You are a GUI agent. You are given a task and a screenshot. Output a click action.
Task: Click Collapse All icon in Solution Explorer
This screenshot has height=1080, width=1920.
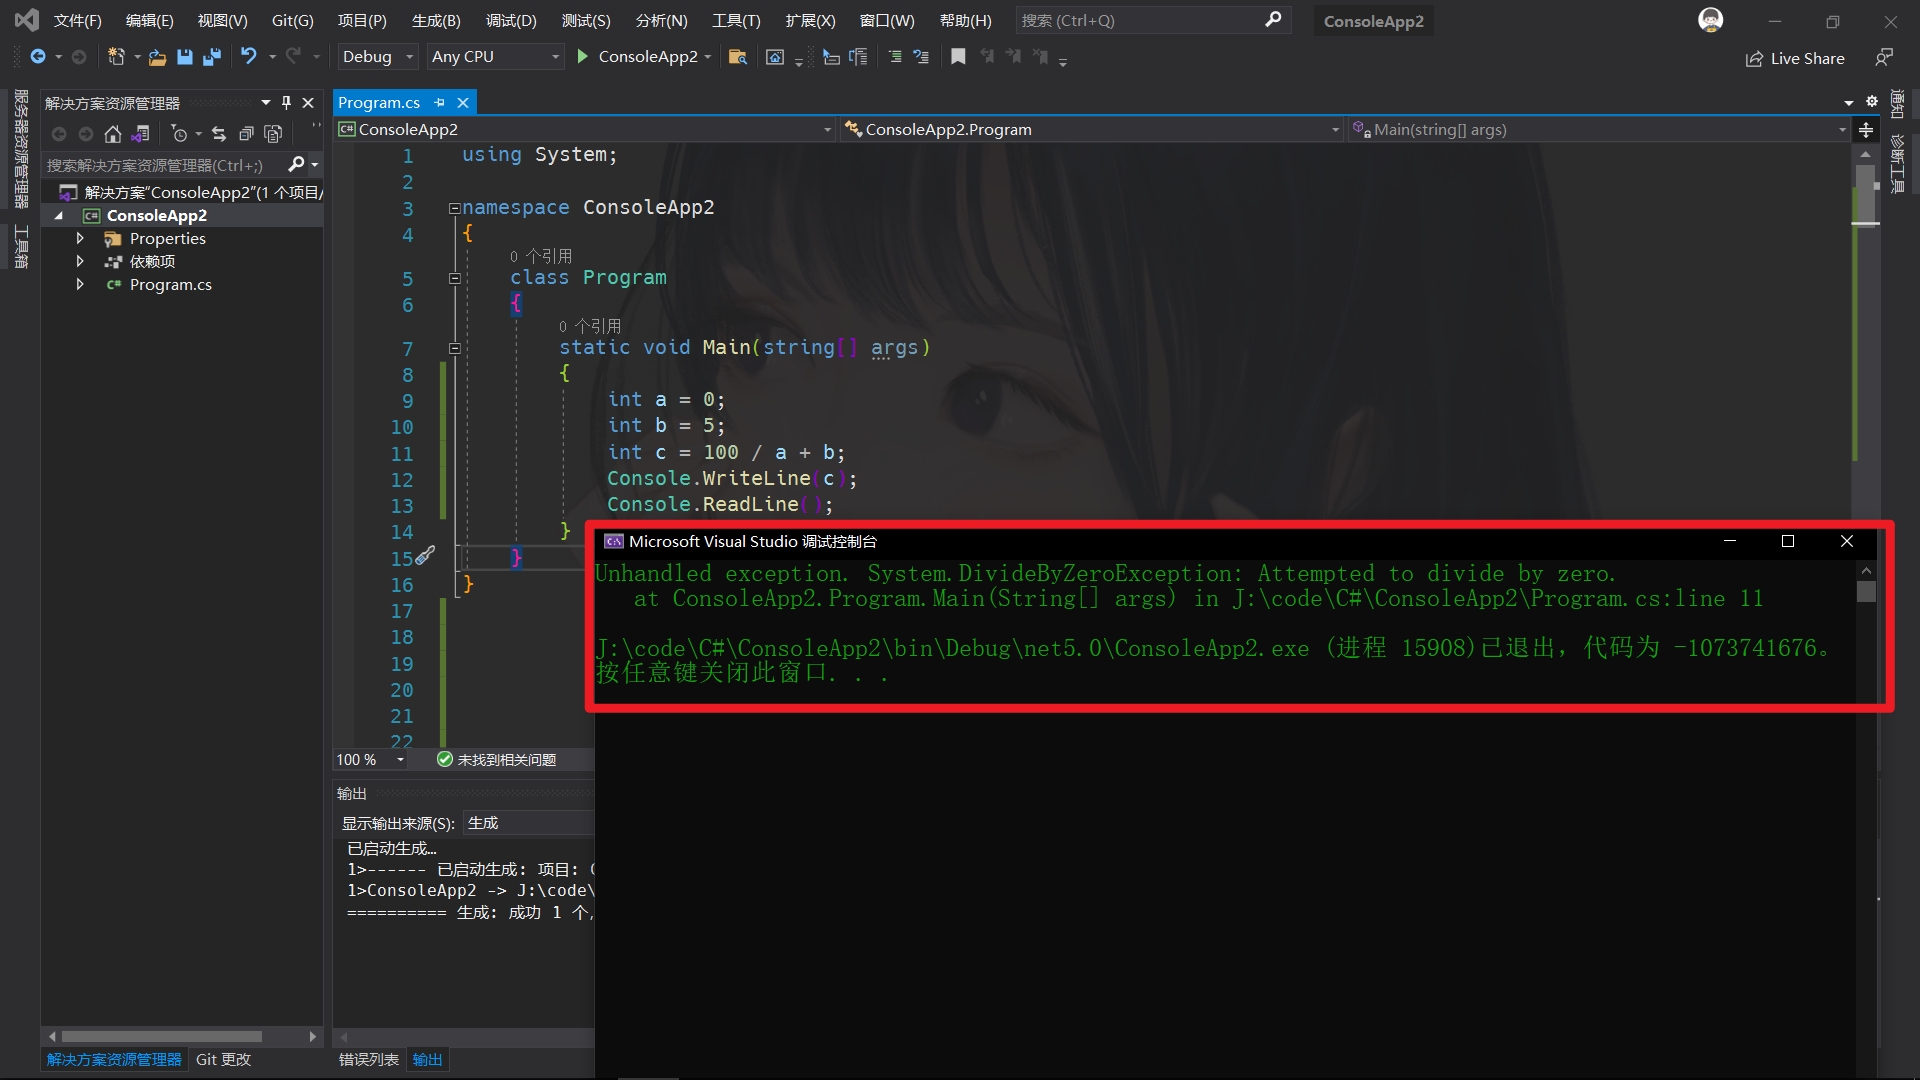click(246, 134)
